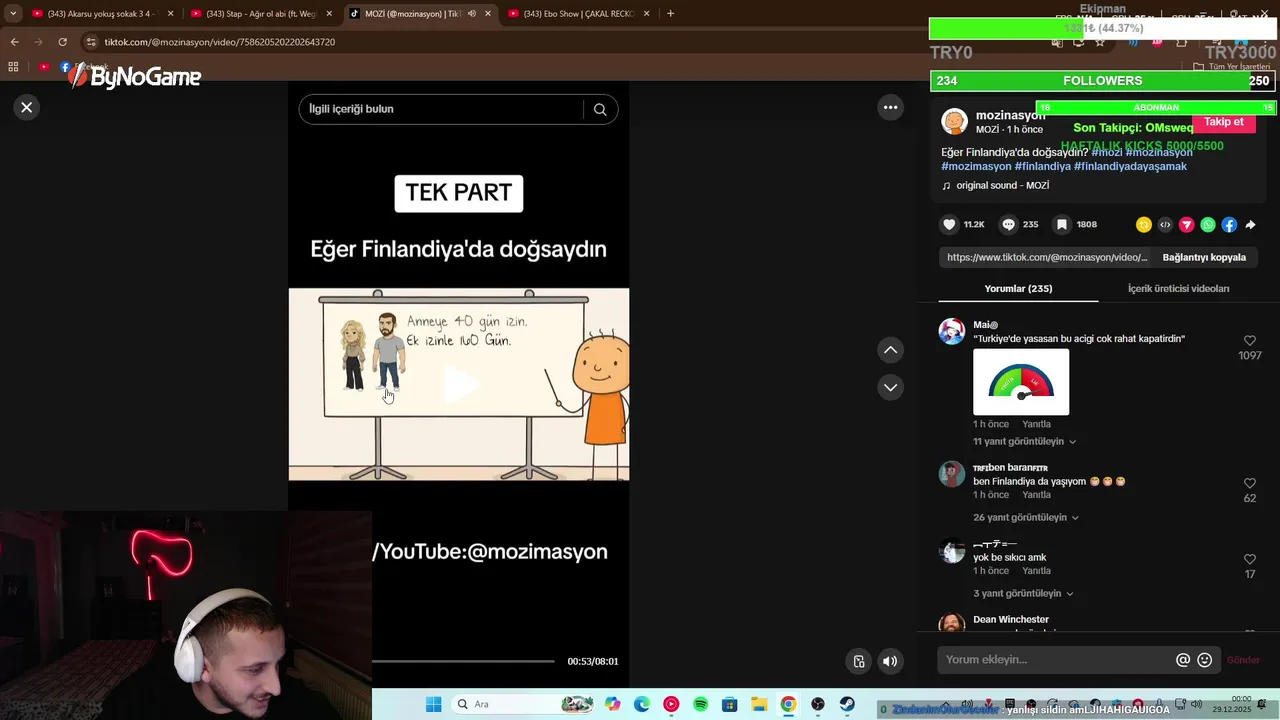Open File Explorer from the taskbar
1280x720 pixels.
coord(759,704)
